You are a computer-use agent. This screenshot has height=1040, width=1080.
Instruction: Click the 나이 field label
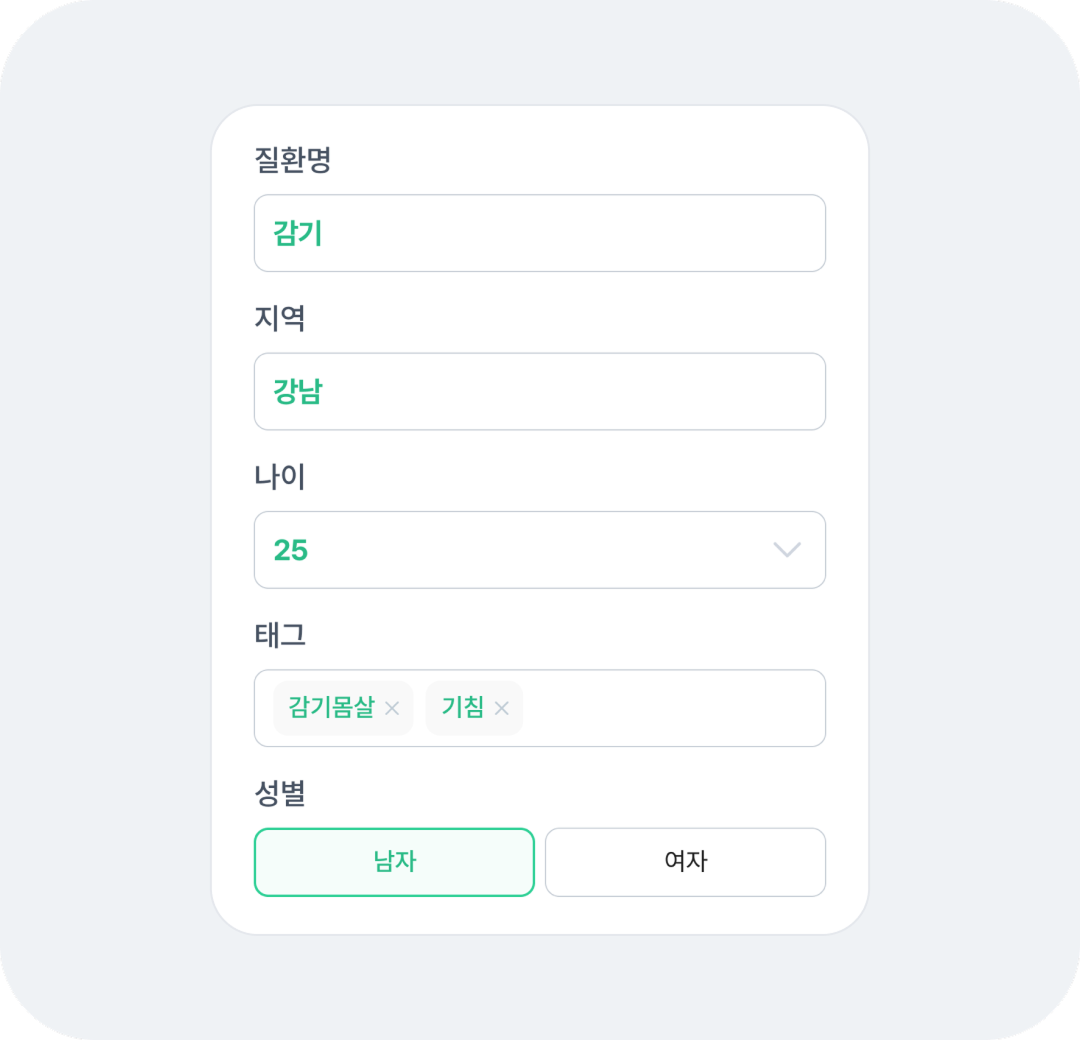point(280,477)
